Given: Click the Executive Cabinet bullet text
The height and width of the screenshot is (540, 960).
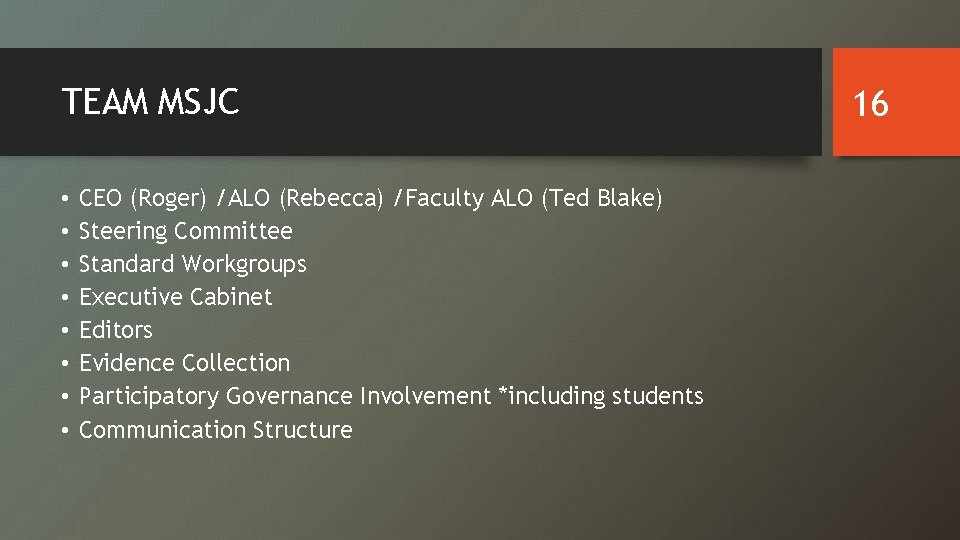Looking at the screenshot, I should pyautogui.click(x=175, y=297).
